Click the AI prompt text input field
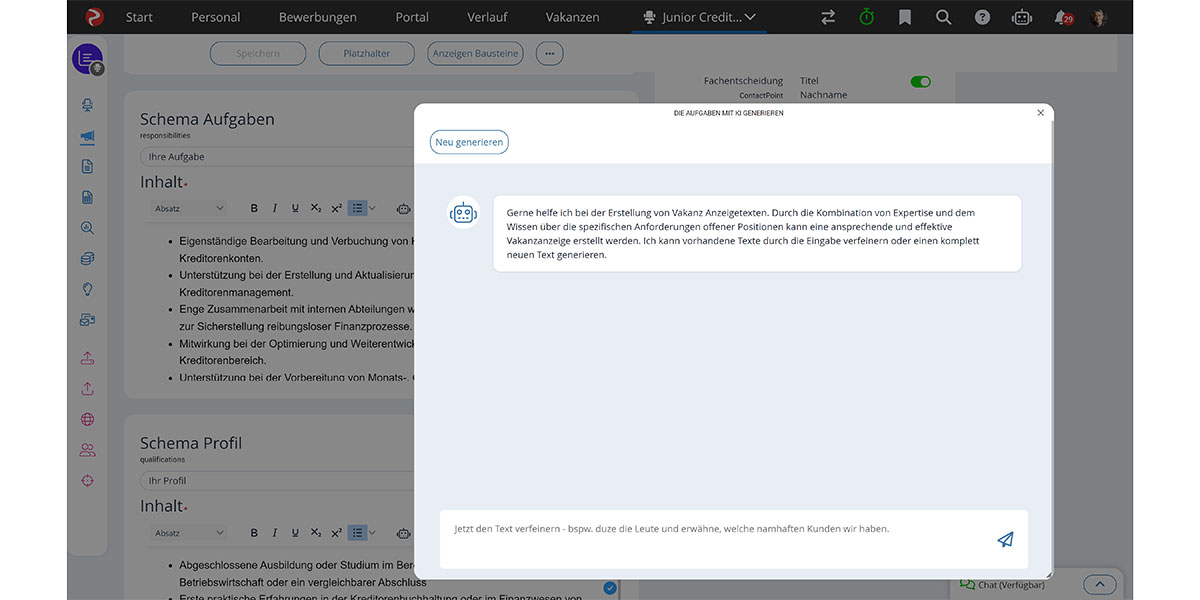 [x=710, y=538]
